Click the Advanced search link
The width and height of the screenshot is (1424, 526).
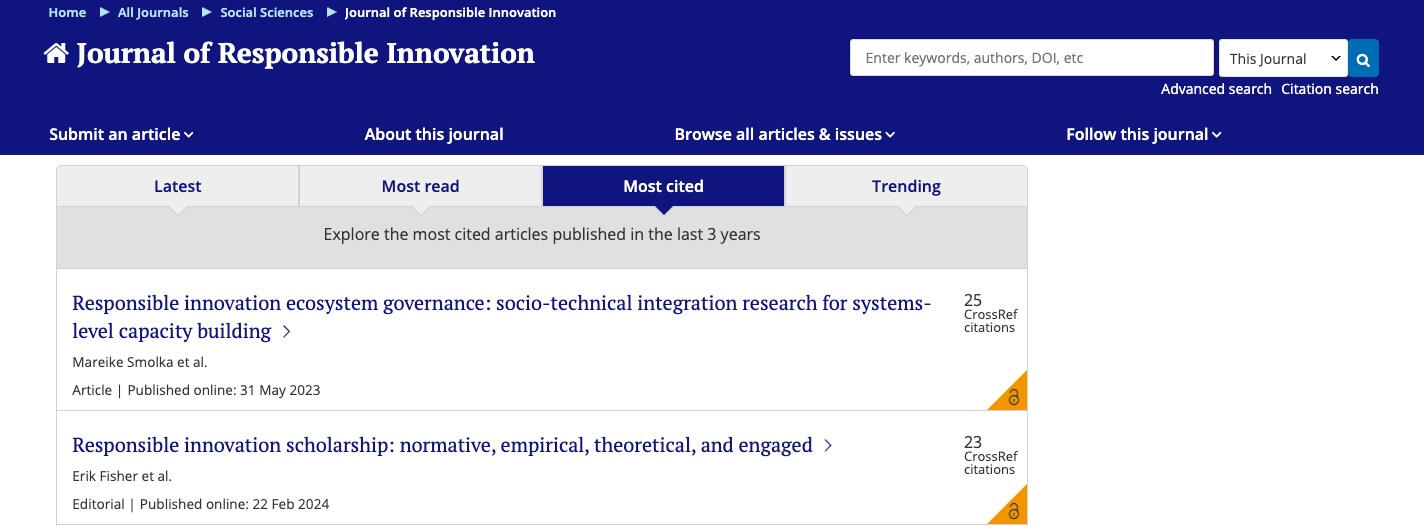pos(1216,89)
